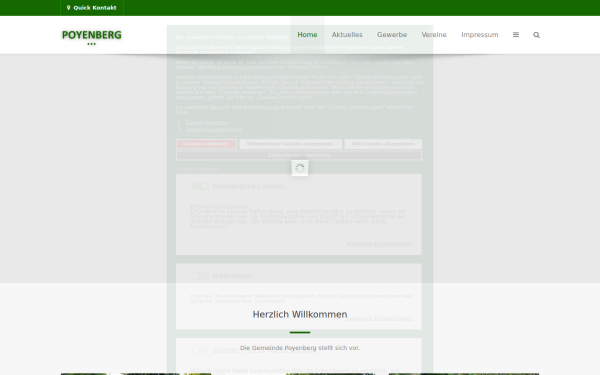Screen dimensions: 600x375
Task: Open the Home menu item
Action: pyautogui.click(x=307, y=35)
